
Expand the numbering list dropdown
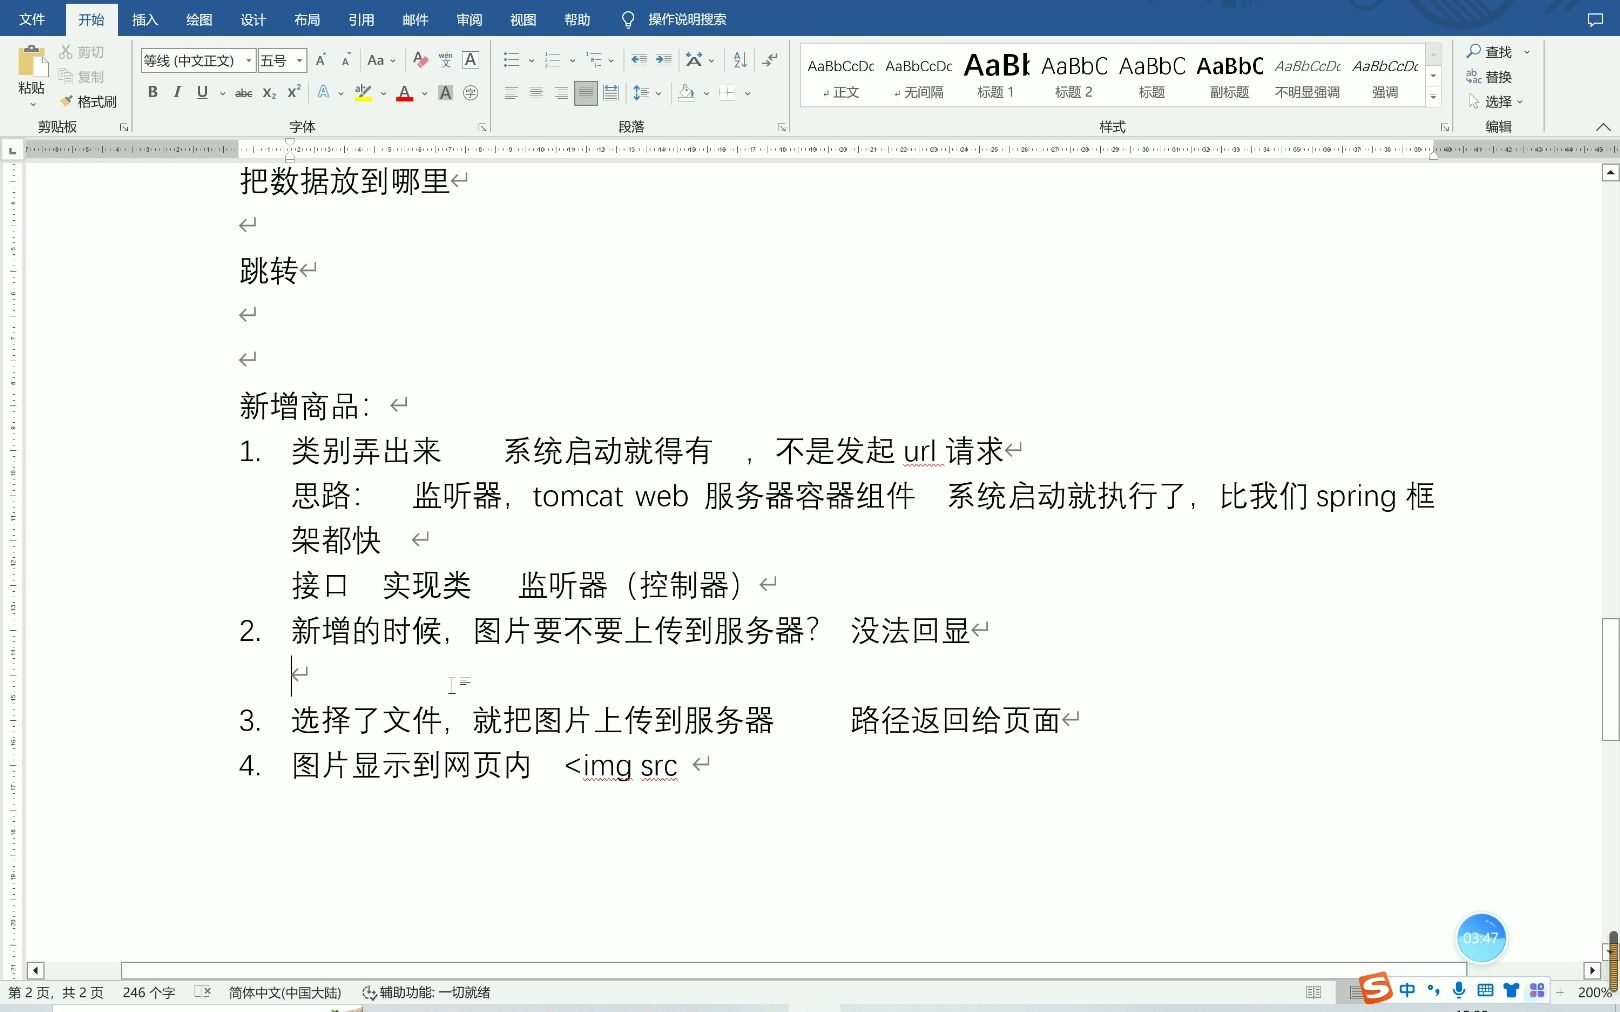click(572, 60)
